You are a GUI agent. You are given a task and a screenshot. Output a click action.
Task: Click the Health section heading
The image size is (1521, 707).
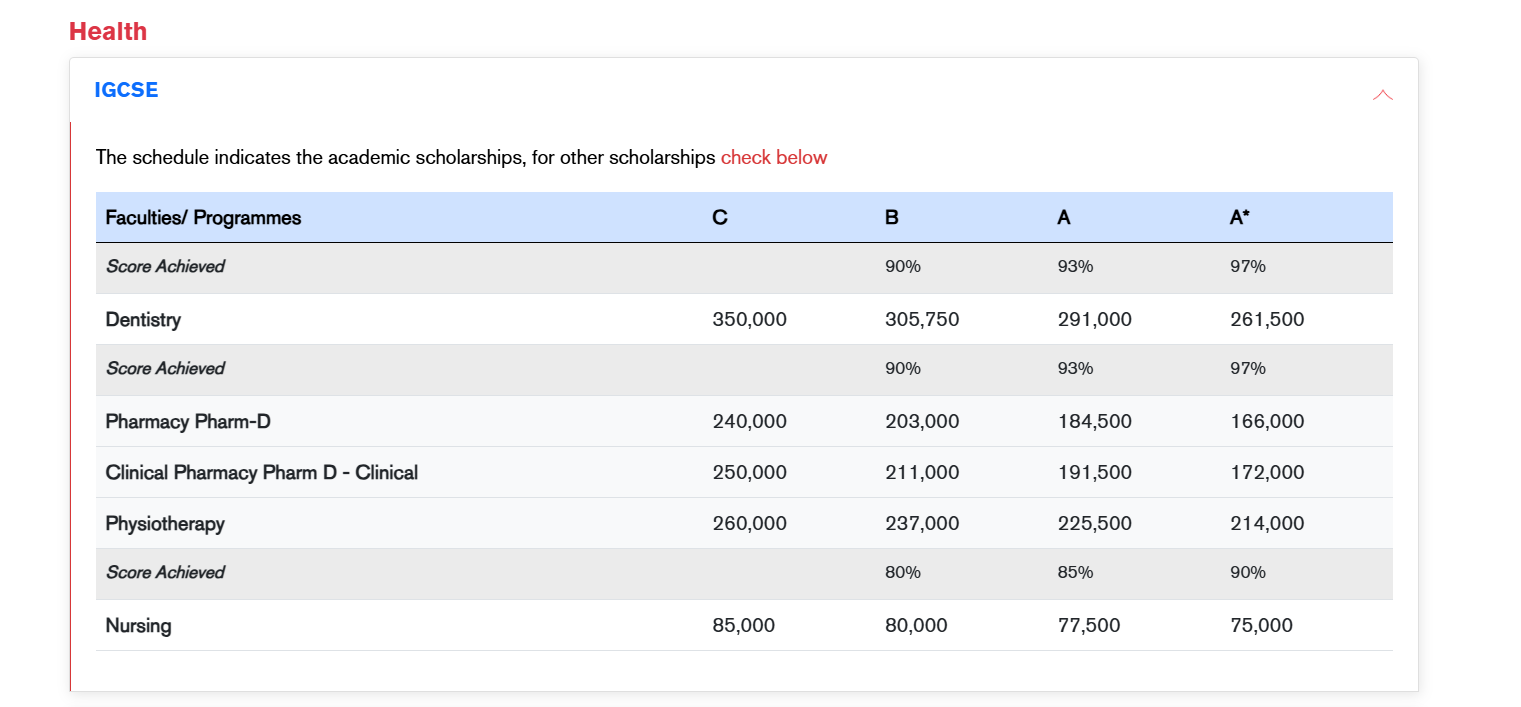[108, 32]
